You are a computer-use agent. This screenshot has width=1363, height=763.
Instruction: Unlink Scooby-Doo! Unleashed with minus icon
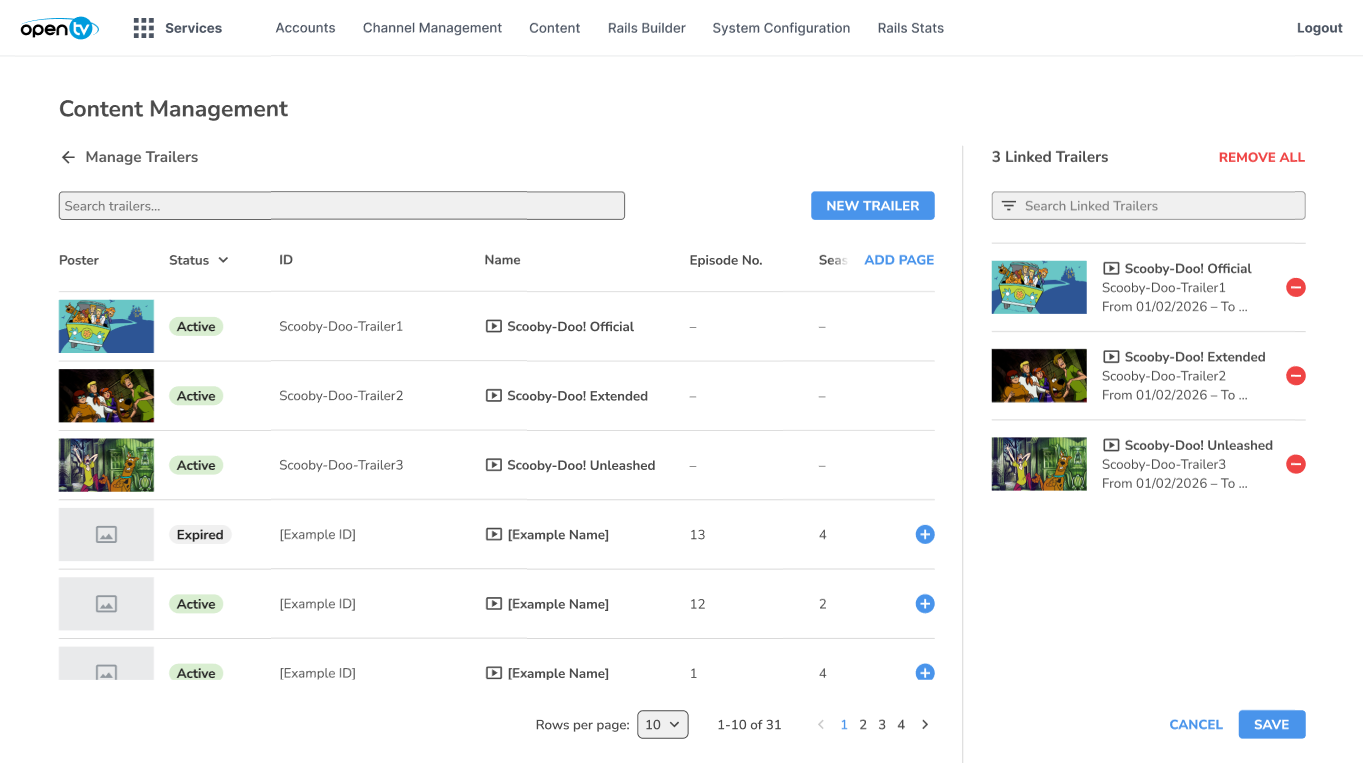(x=1295, y=464)
